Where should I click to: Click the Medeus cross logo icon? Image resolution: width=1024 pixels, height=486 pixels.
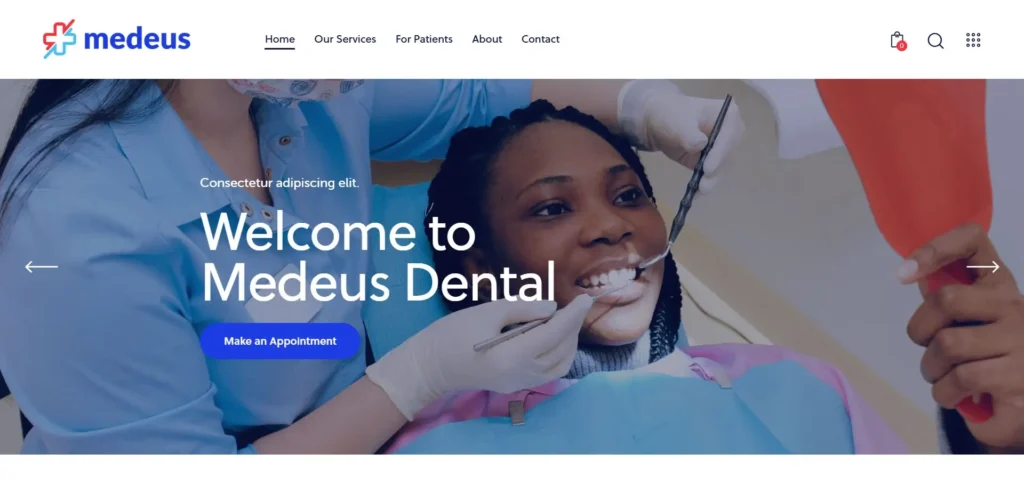click(59, 39)
